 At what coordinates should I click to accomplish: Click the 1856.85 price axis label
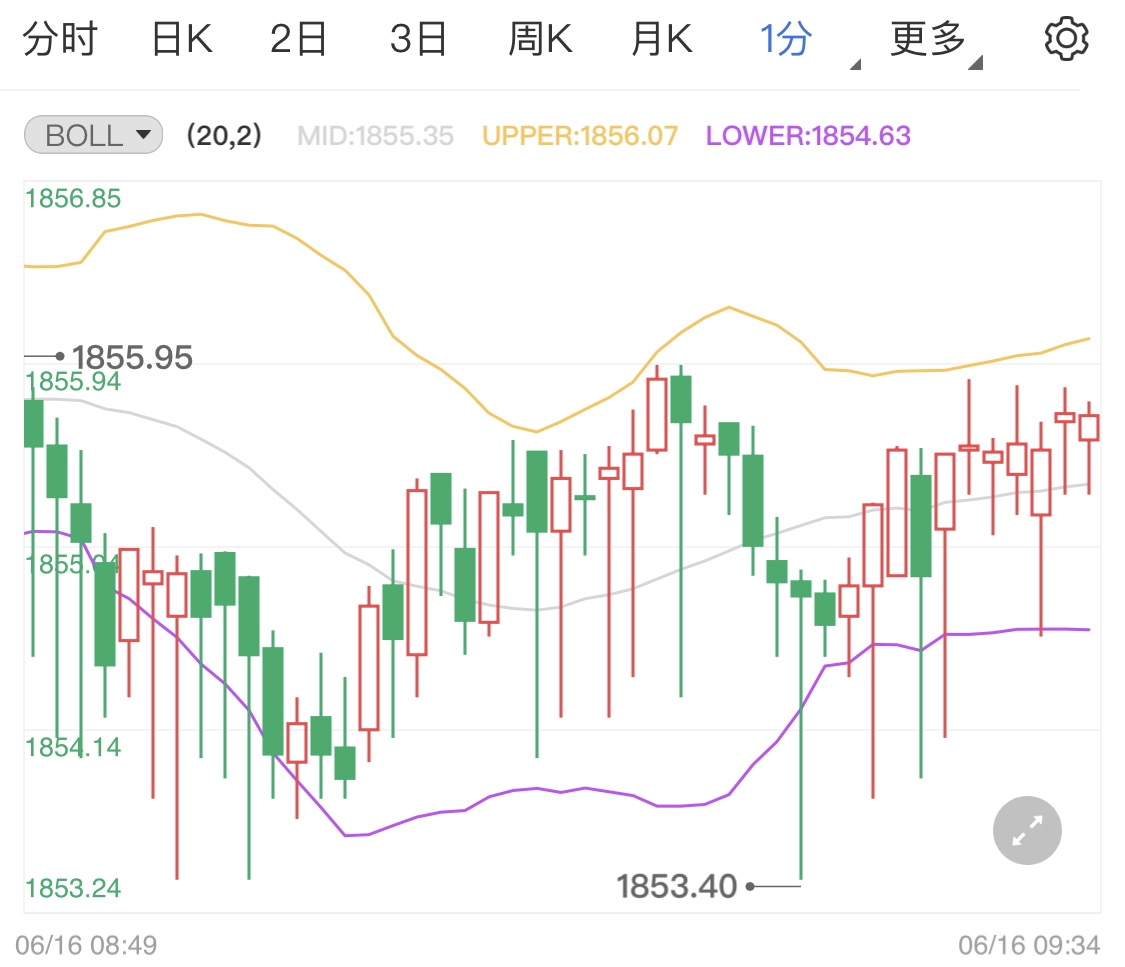(73, 199)
